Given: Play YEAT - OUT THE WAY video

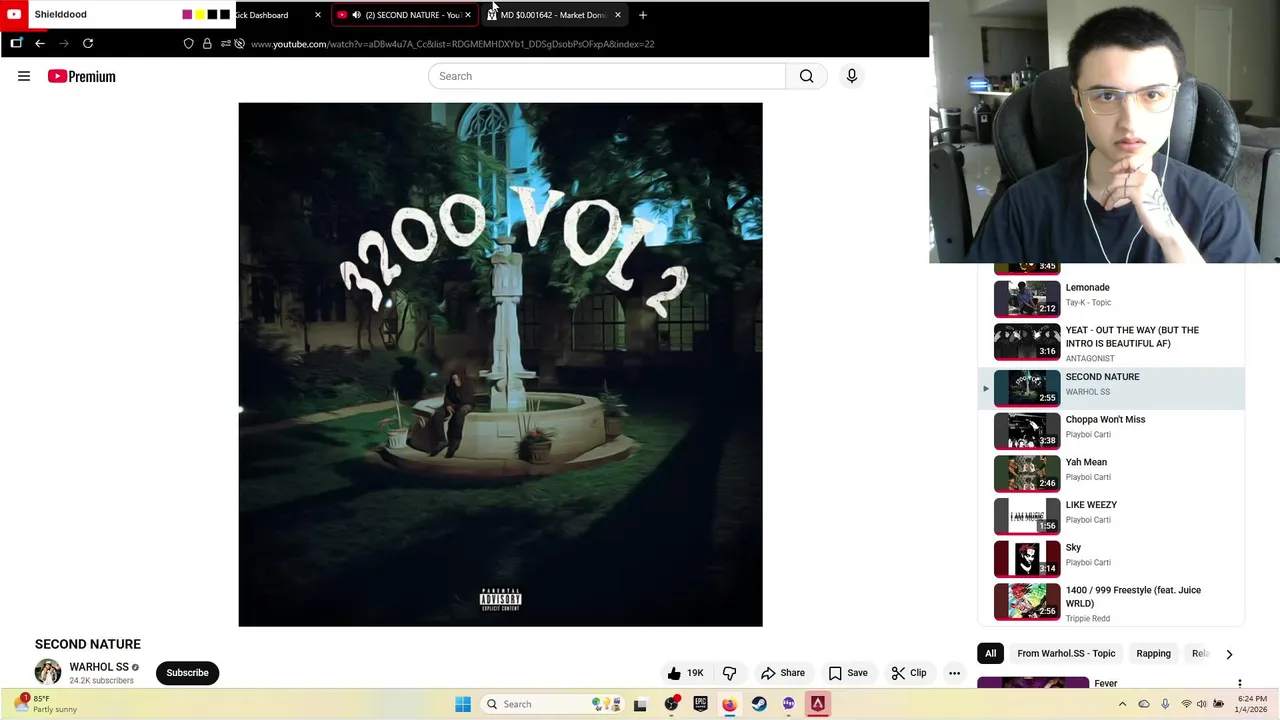Looking at the screenshot, I should click(1112, 342).
